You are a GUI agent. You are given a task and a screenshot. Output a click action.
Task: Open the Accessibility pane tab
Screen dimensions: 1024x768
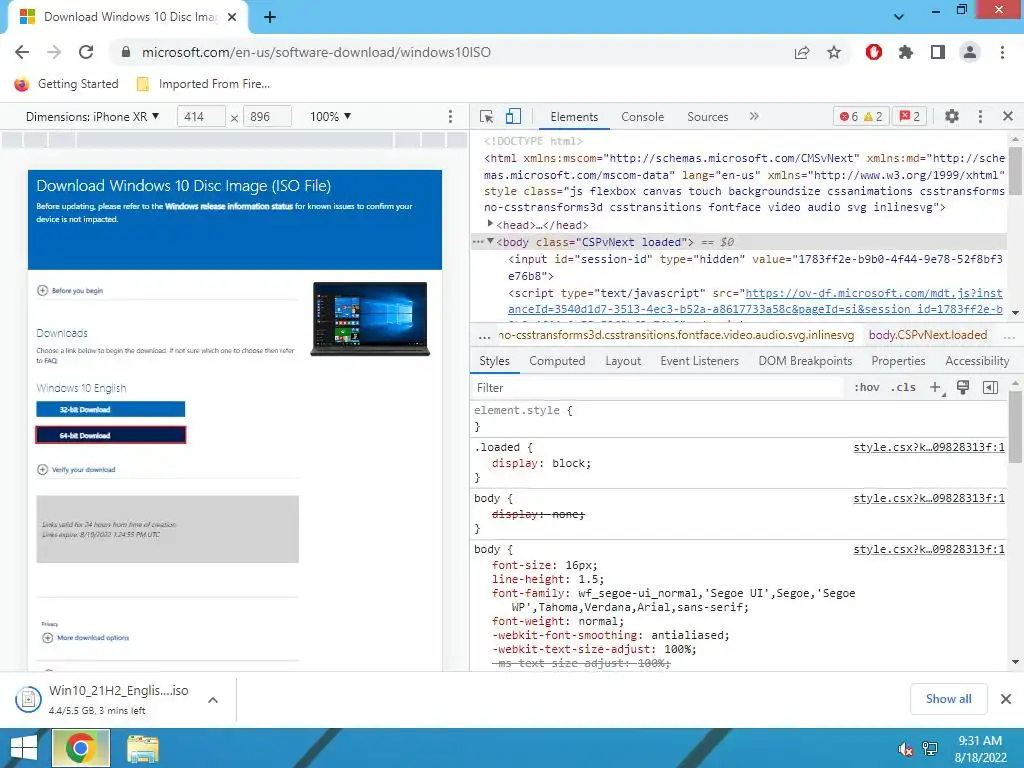click(977, 361)
